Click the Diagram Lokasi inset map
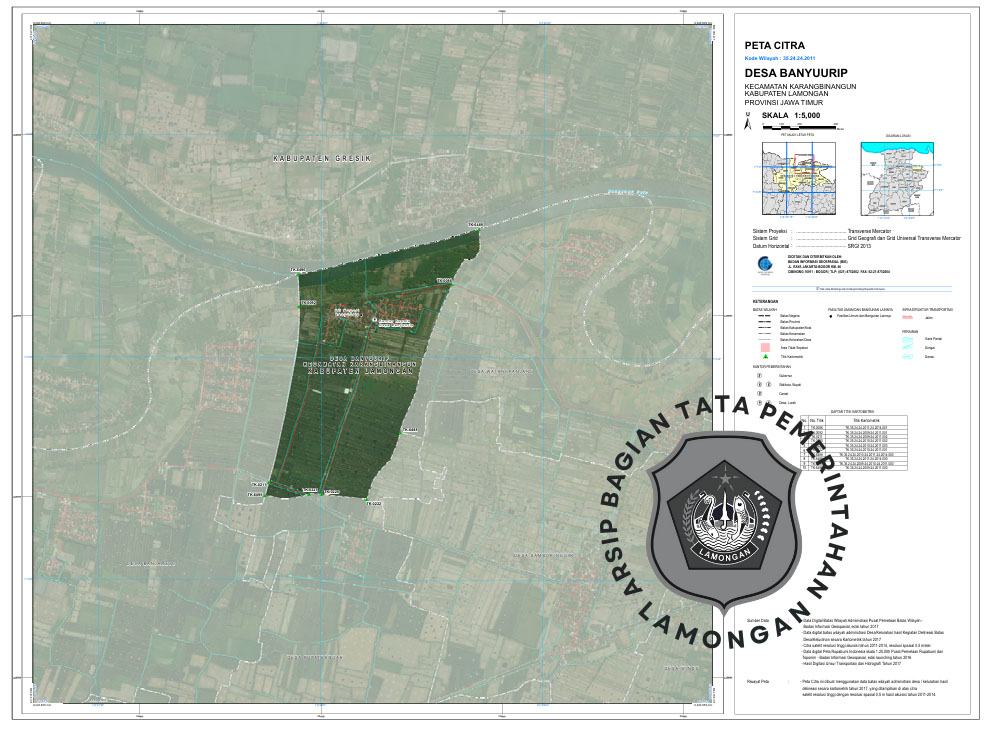Viewport: 993px width, 730px height. point(899,177)
